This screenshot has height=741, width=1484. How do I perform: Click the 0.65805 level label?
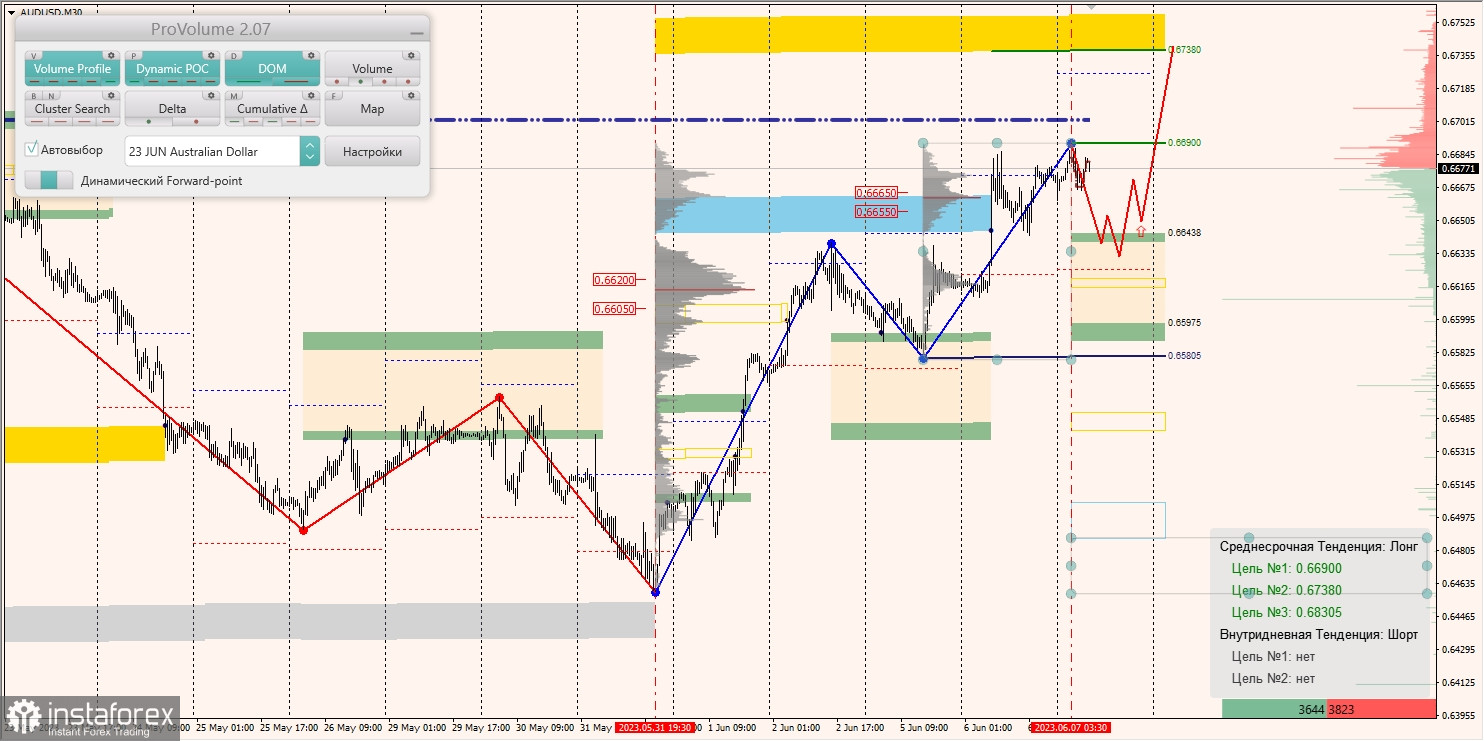(x=1185, y=355)
